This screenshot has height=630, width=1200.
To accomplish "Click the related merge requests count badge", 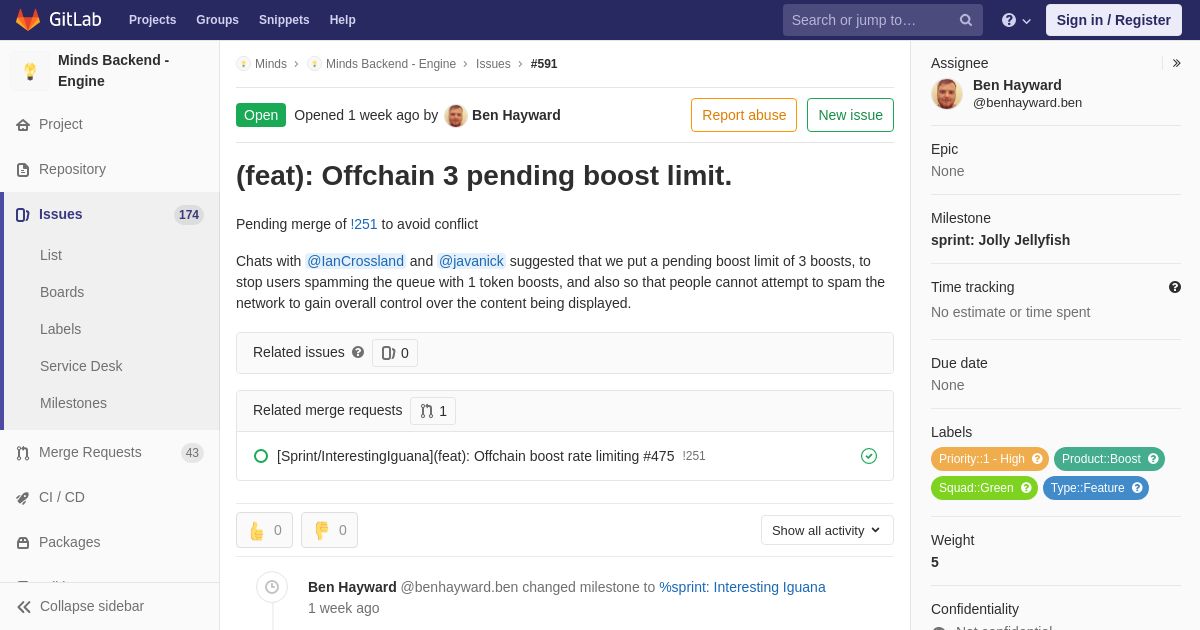I will tap(433, 411).
